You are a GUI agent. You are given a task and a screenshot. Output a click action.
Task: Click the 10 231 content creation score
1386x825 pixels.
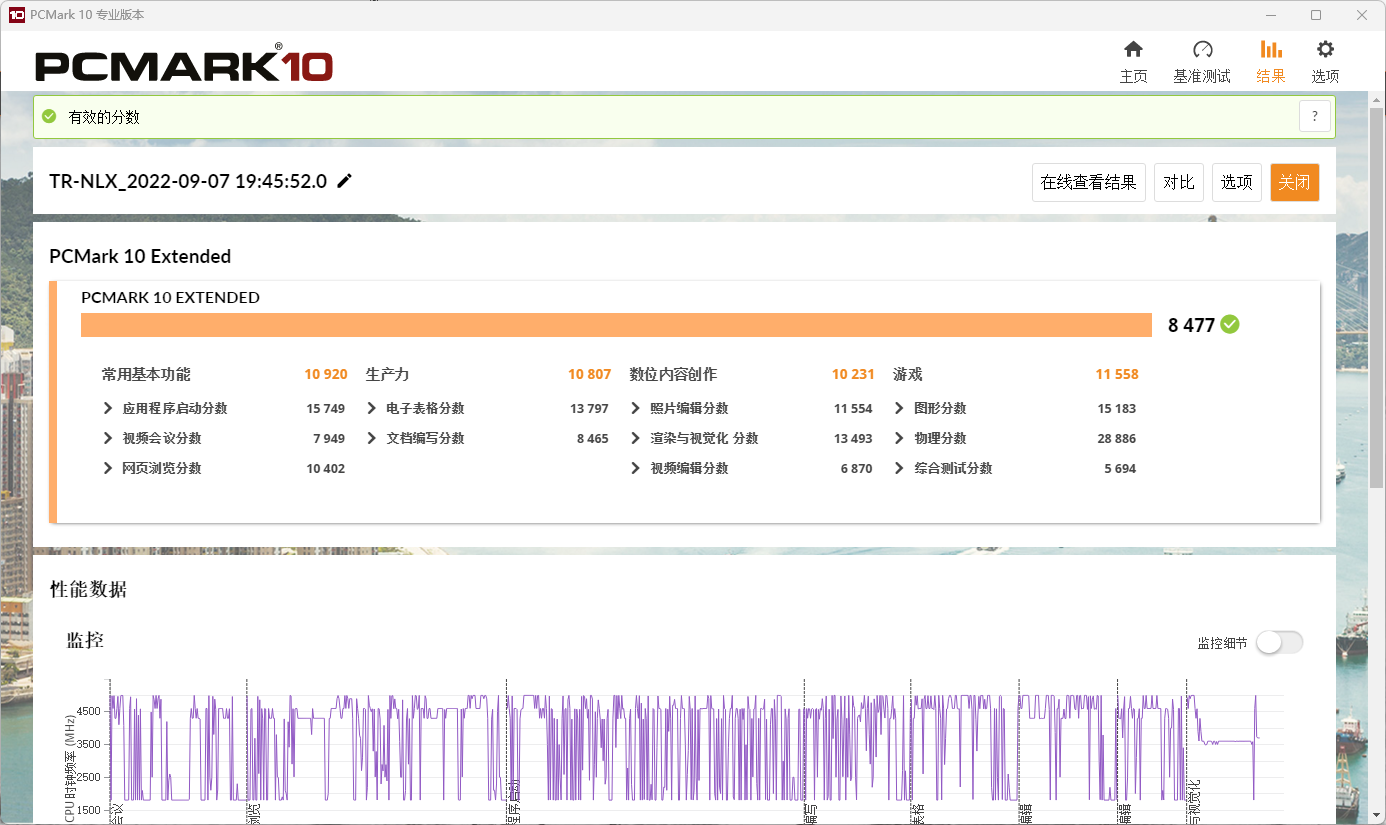853,374
